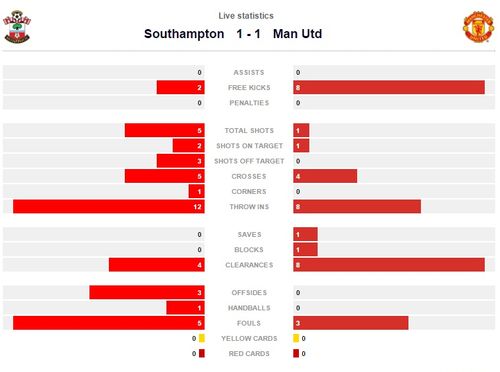500x372 pixels.
Task: Click Southampton's red card icon
Action: 202,353
